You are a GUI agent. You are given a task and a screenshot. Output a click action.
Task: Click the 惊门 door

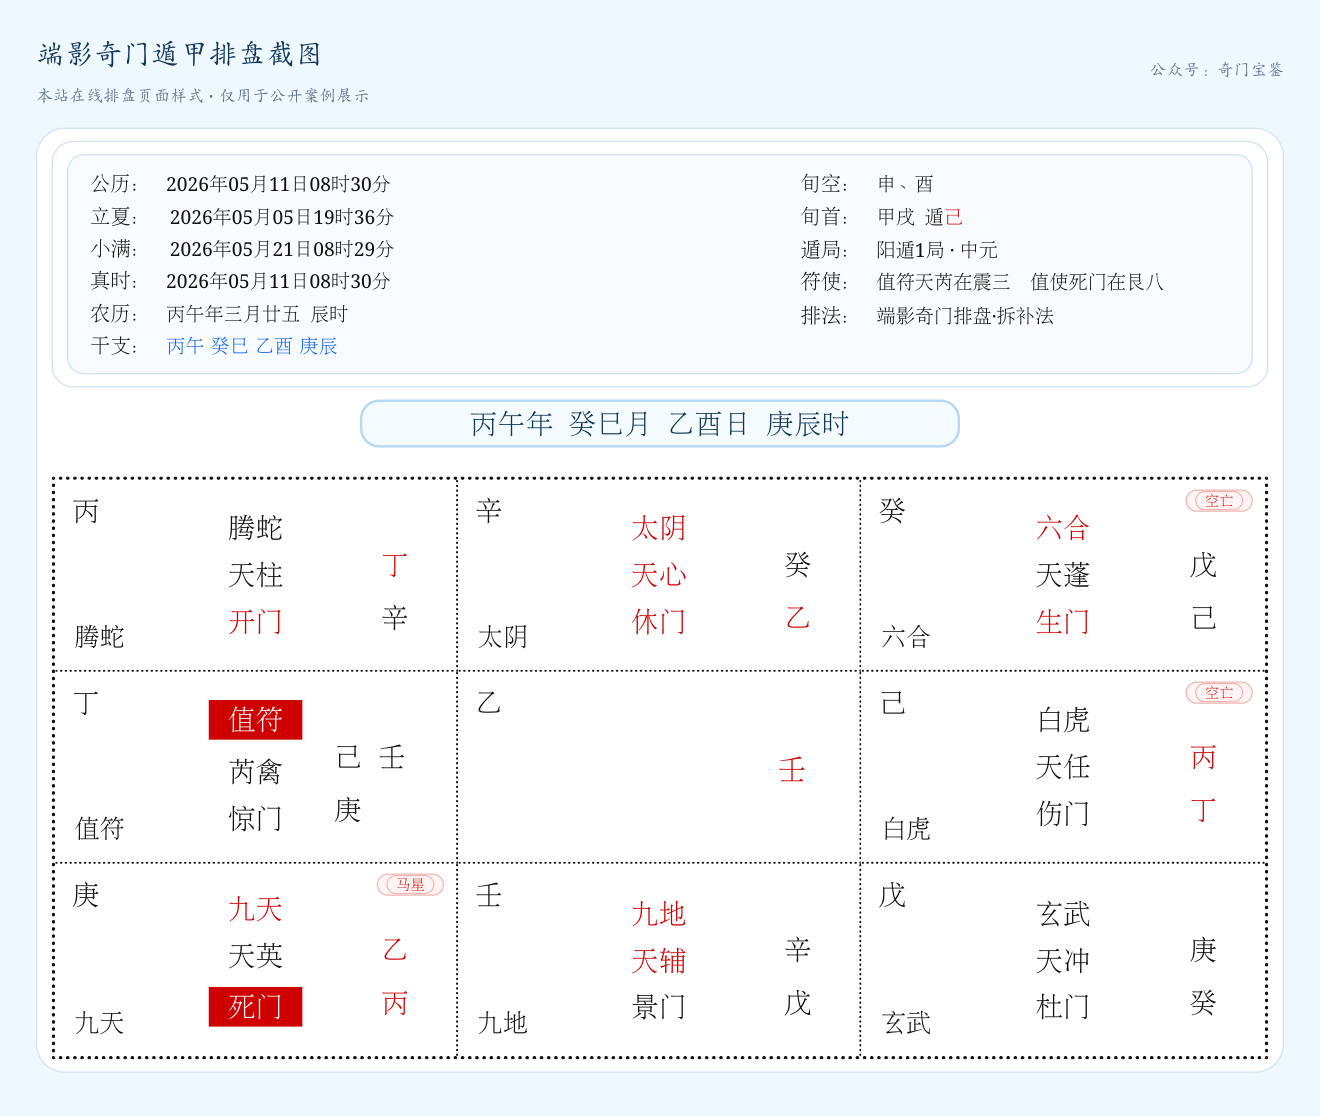(x=255, y=819)
